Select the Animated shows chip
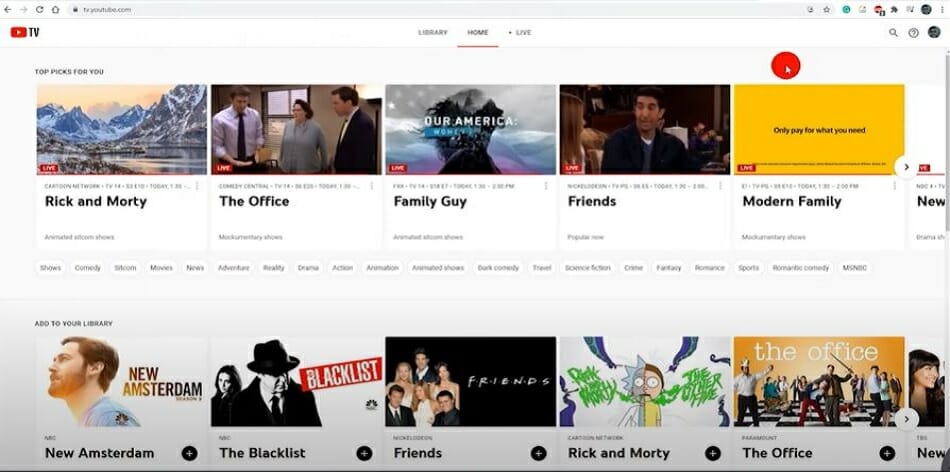This screenshot has height=472, width=950. coord(438,268)
